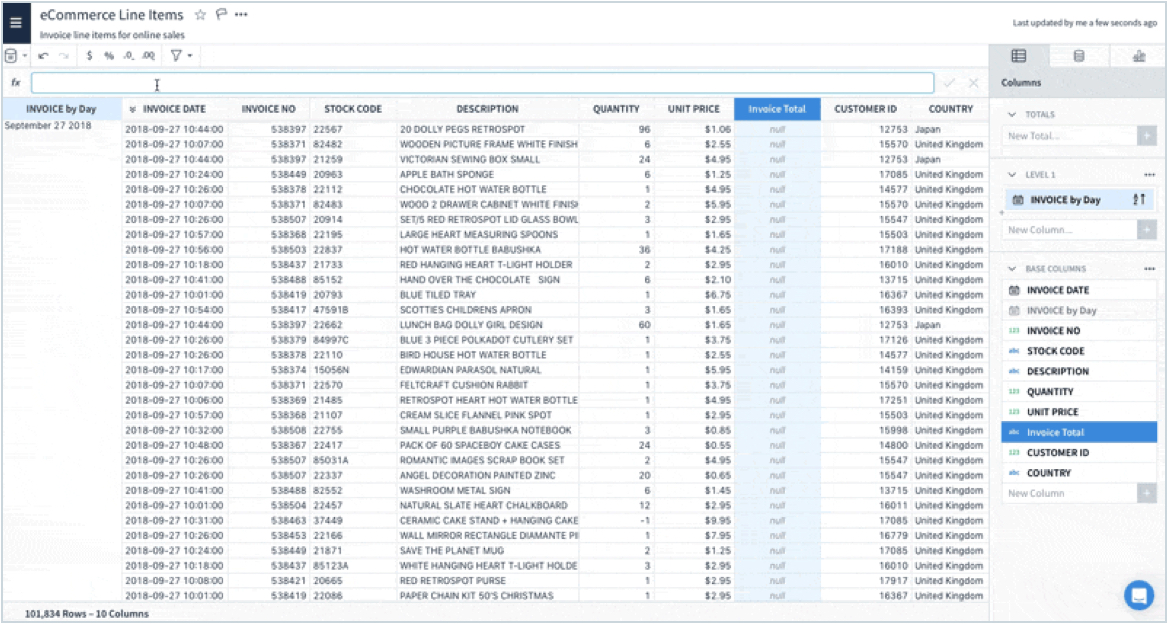Image resolution: width=1168 pixels, height=624 pixels.
Task: Select Invoice Total in columns panel
Action: coord(1079,432)
